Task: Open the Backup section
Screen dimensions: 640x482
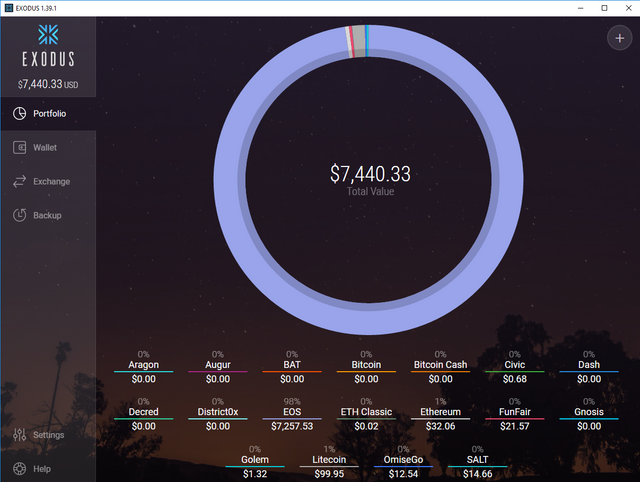Action: [48, 215]
